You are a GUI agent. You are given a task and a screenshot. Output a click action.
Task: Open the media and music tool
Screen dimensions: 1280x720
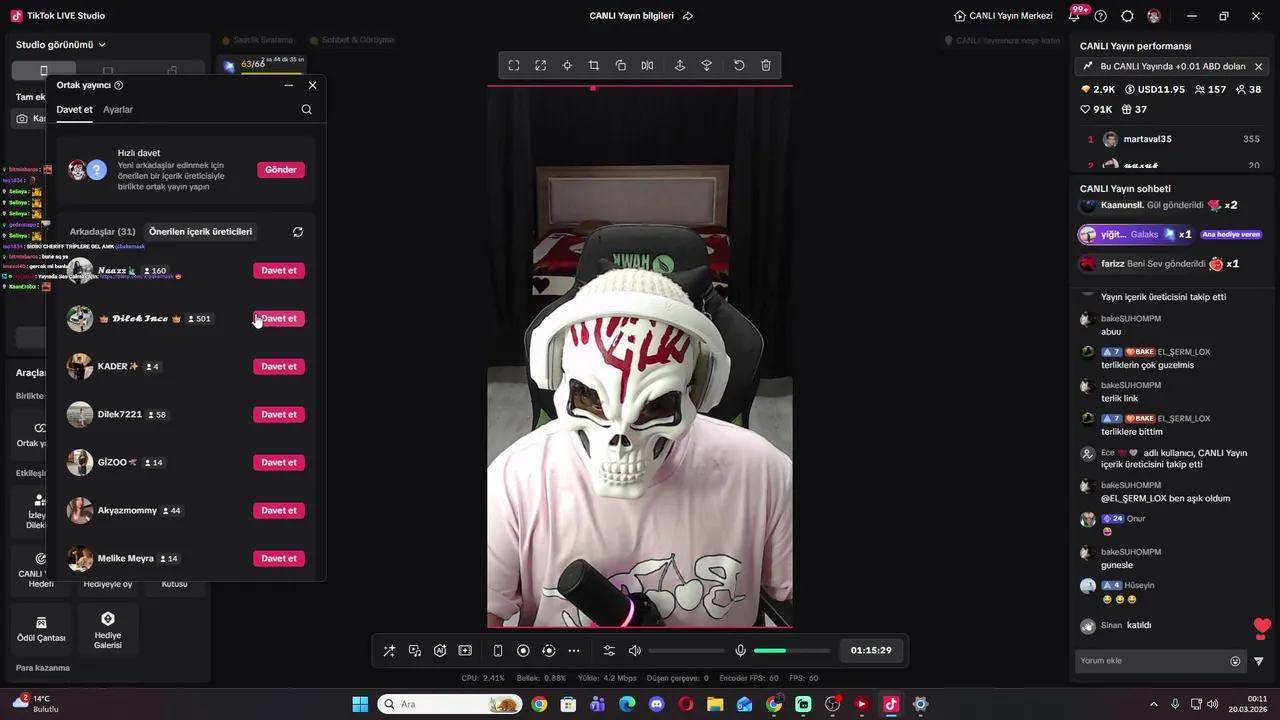415,651
